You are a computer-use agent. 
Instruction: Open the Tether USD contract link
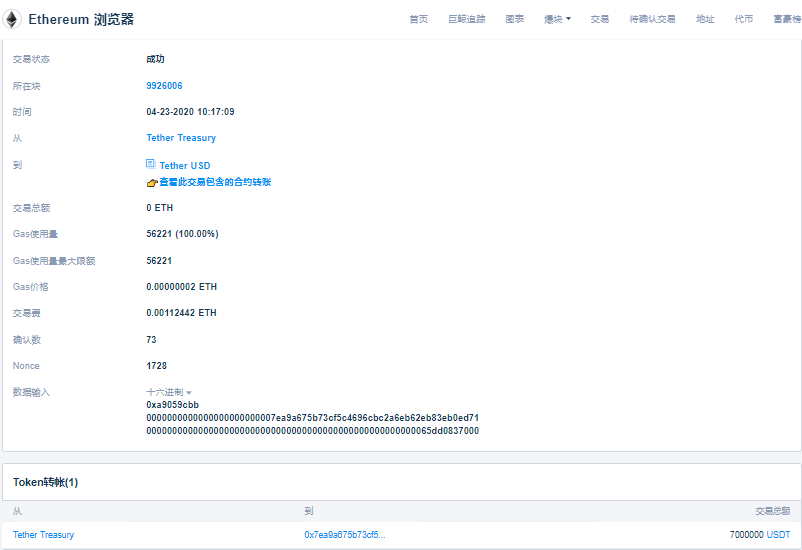tap(185, 166)
